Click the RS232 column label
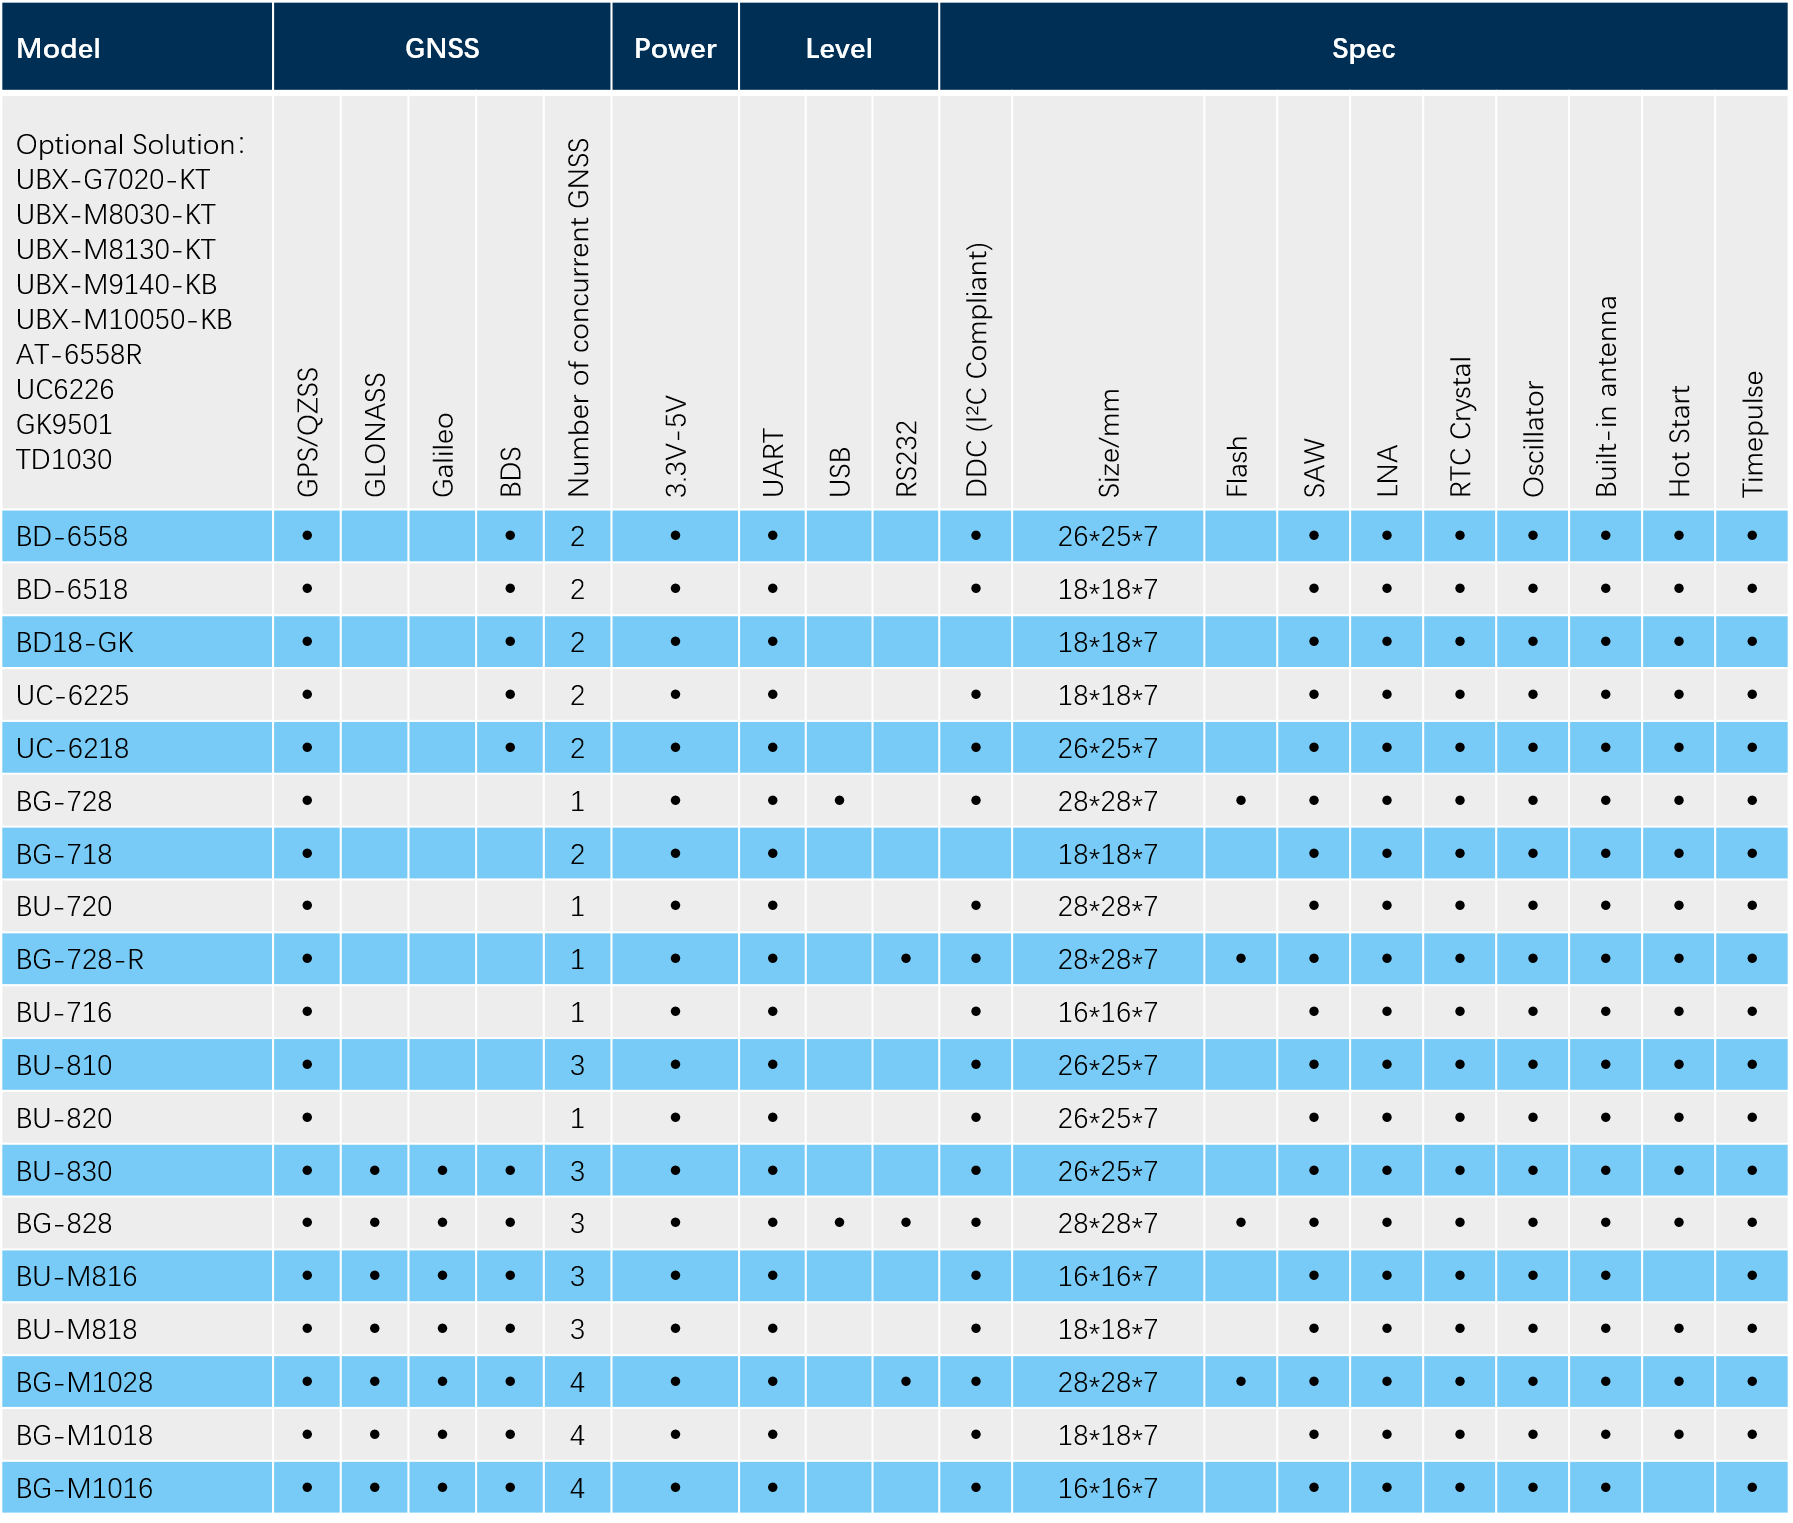Screen dimensions: 1793x1523 (x=906, y=459)
